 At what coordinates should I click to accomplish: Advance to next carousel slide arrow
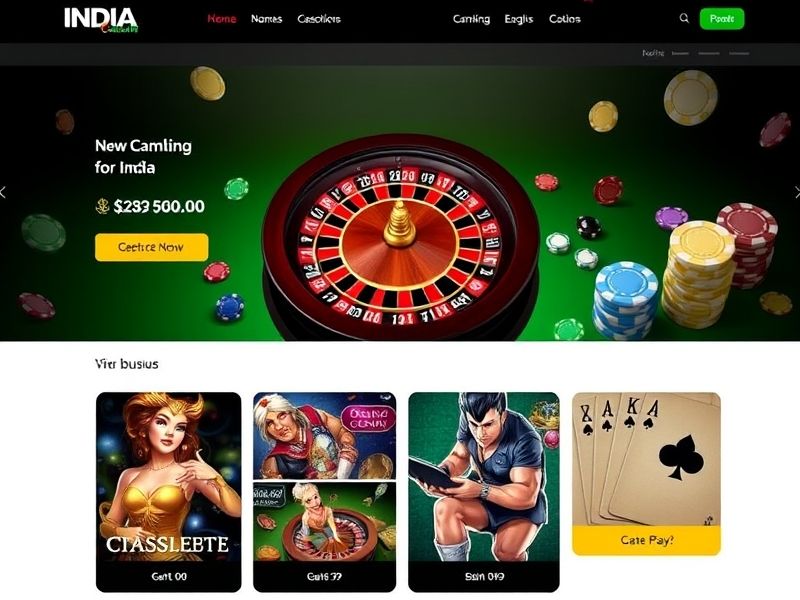click(797, 192)
